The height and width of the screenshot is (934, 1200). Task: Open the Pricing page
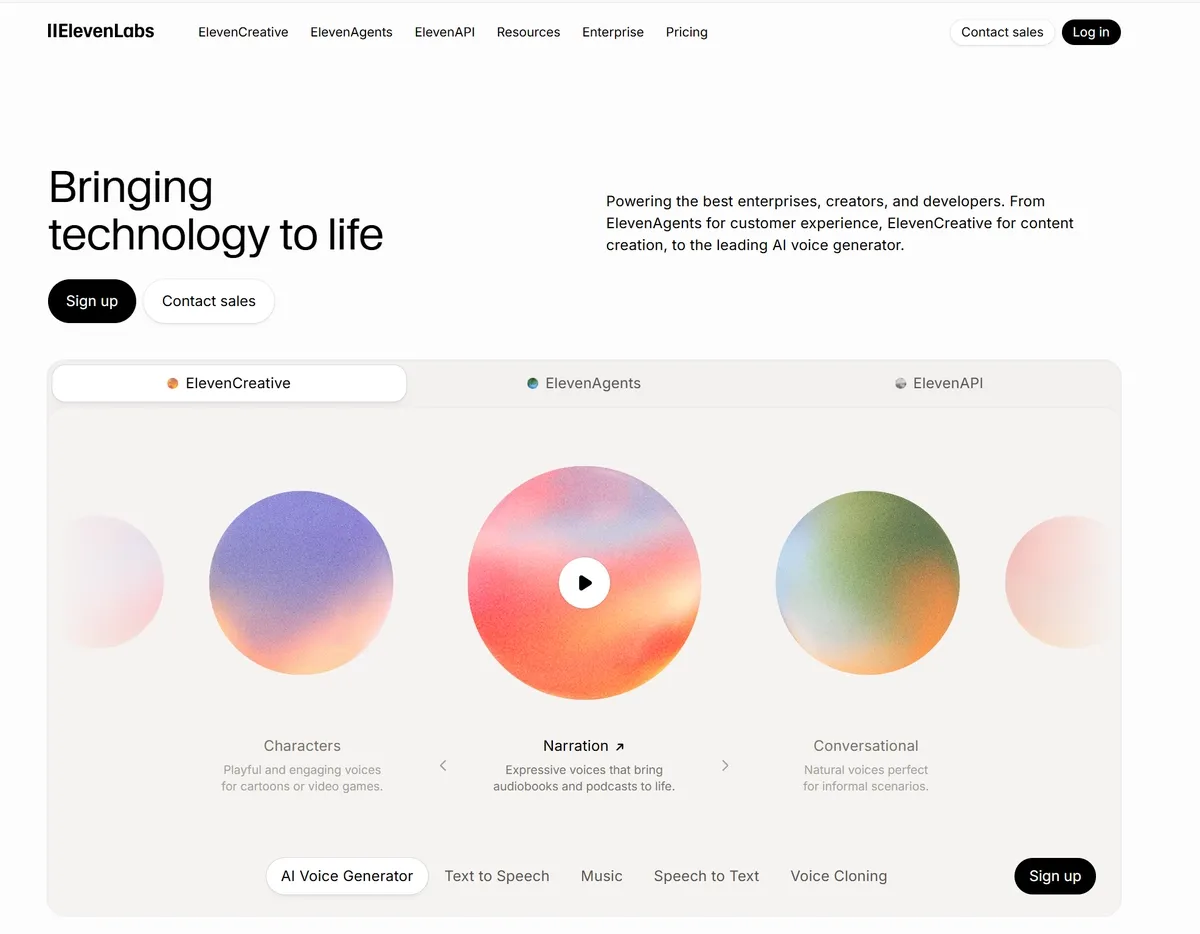tap(687, 32)
